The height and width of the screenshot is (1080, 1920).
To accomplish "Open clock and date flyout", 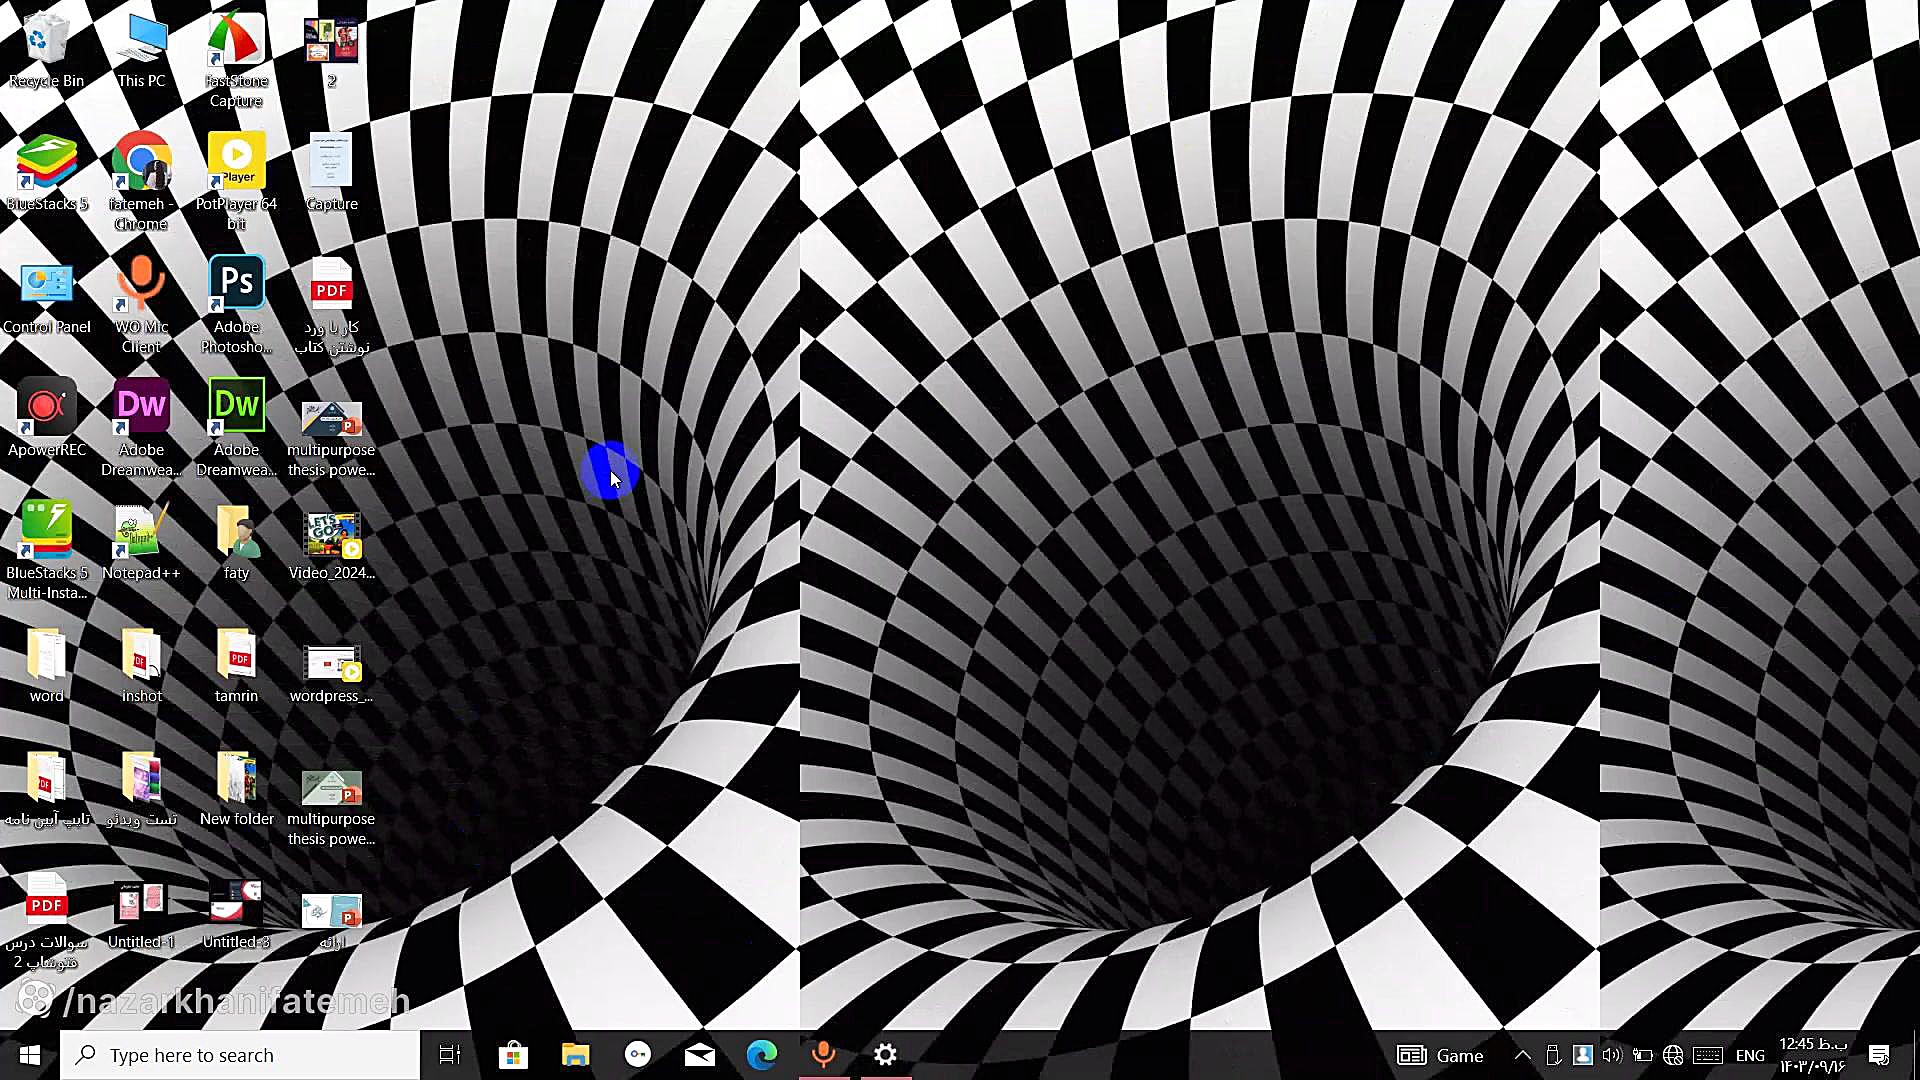I will point(1813,1055).
